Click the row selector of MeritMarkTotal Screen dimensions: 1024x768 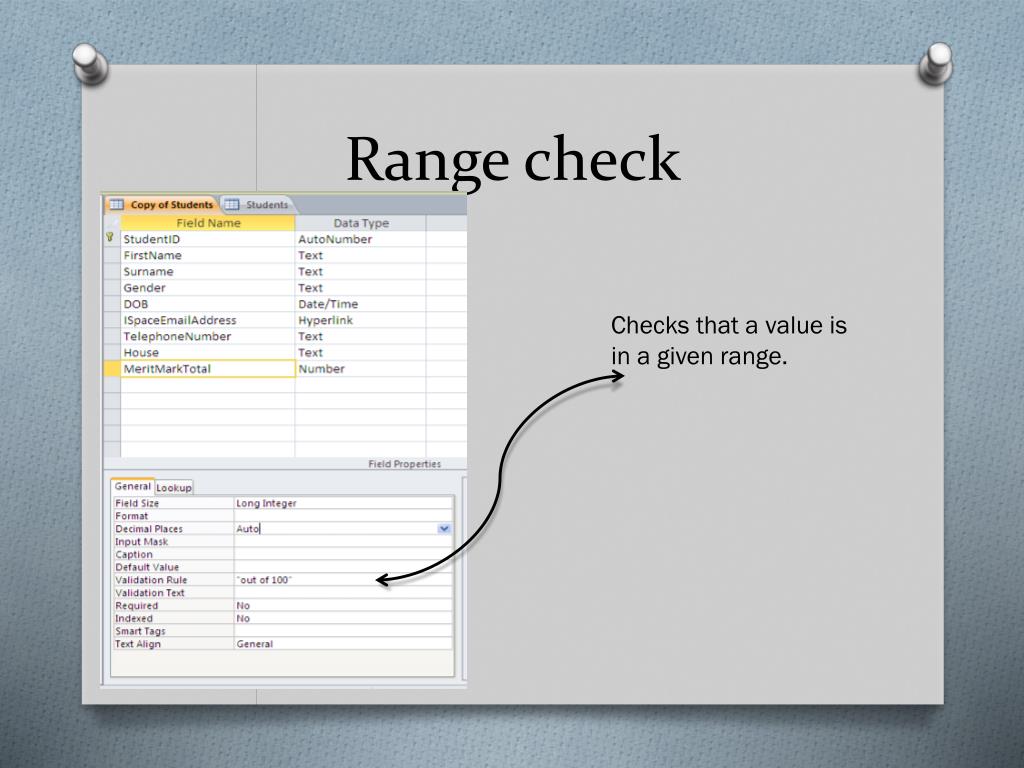tap(112, 368)
